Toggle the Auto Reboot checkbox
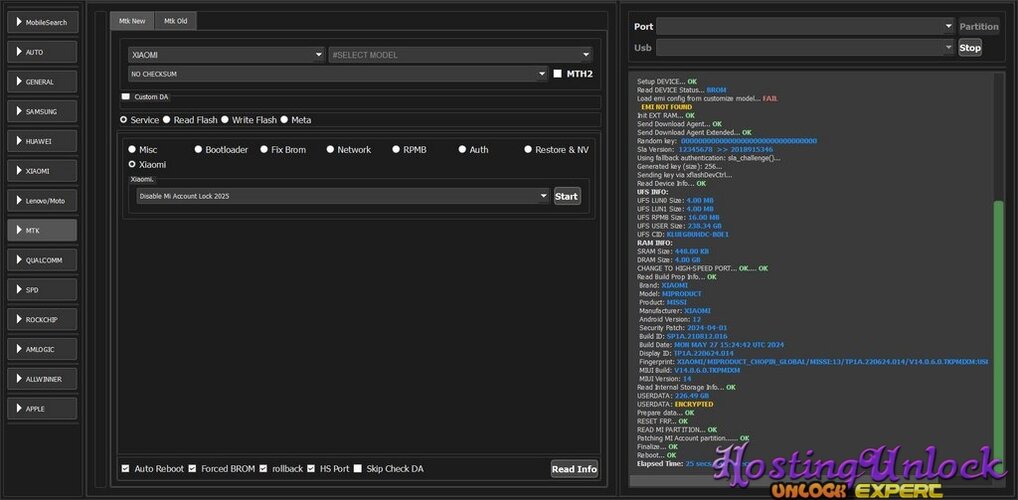 125,469
